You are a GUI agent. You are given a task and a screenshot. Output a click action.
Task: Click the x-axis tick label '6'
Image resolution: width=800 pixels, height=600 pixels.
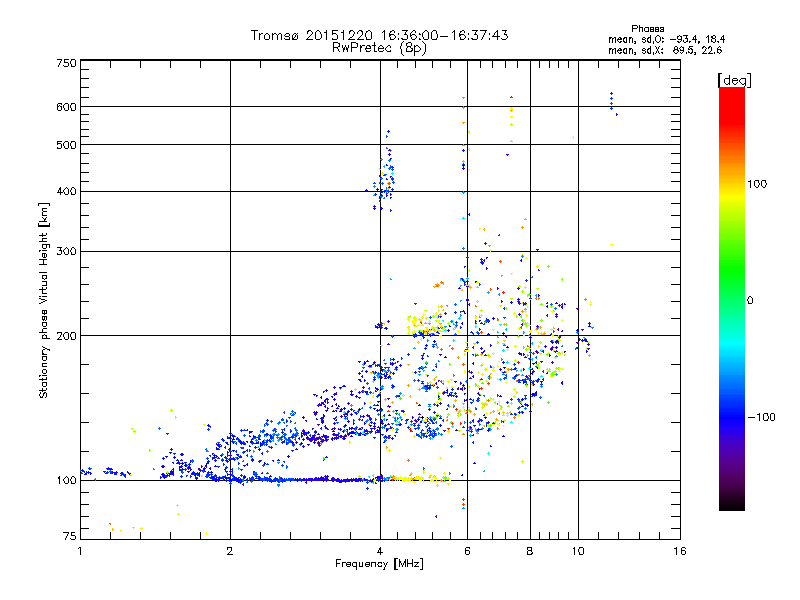click(467, 551)
